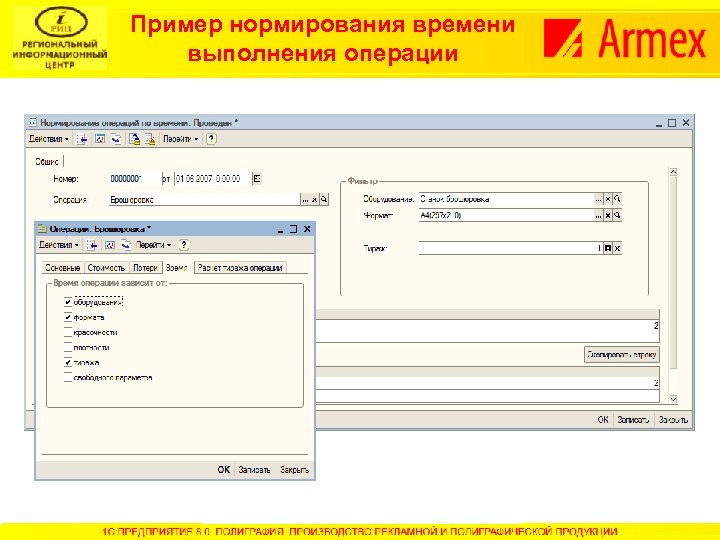This screenshot has height=540, width=720.
Task: Enable the красочности checkbox
Action: click(x=68, y=332)
